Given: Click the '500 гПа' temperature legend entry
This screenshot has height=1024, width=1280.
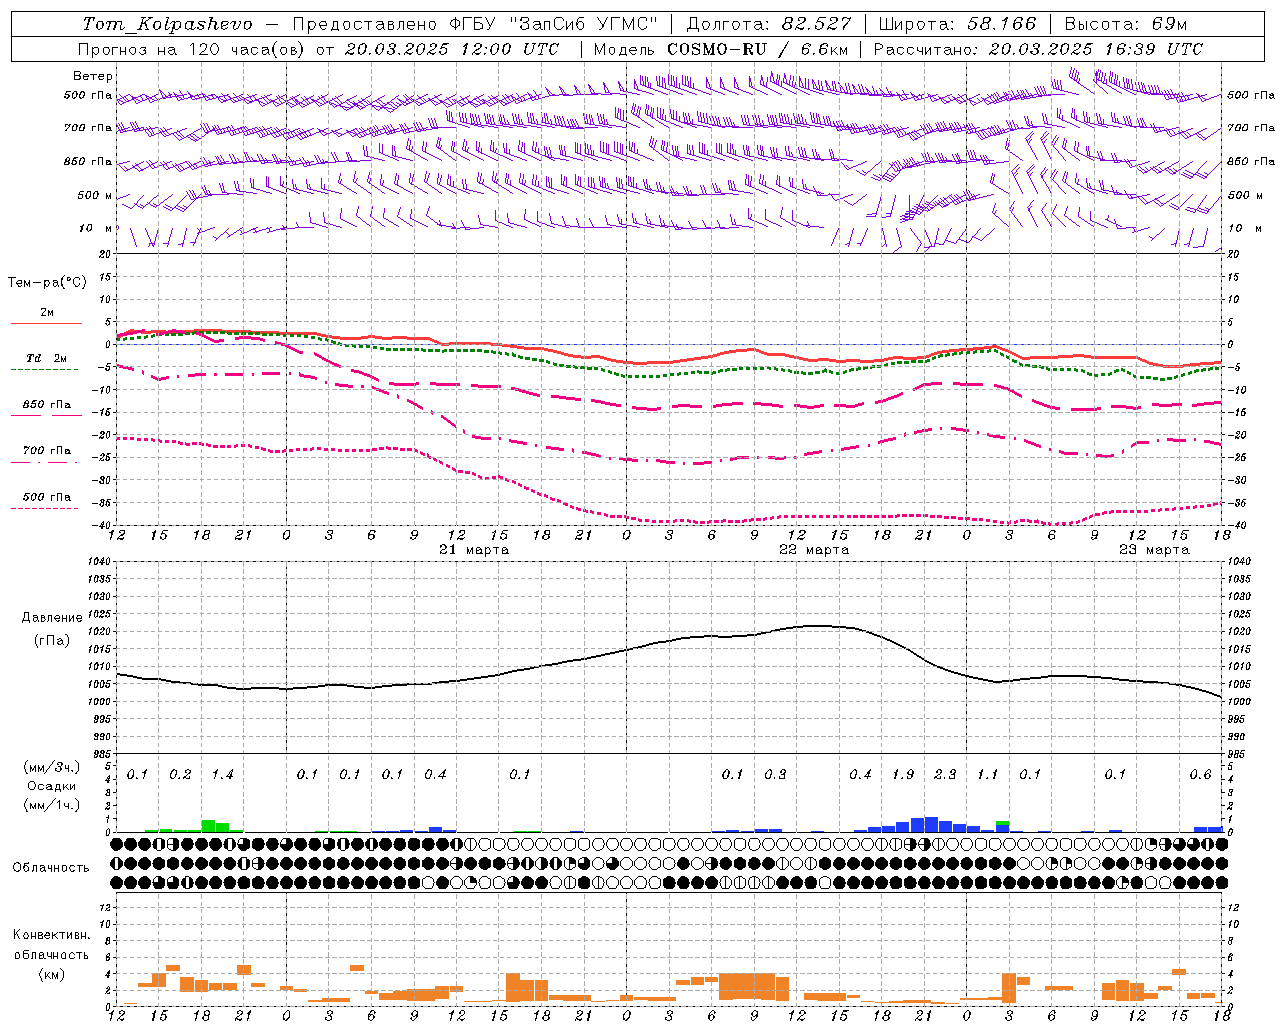Looking at the screenshot, I should click(47, 496).
